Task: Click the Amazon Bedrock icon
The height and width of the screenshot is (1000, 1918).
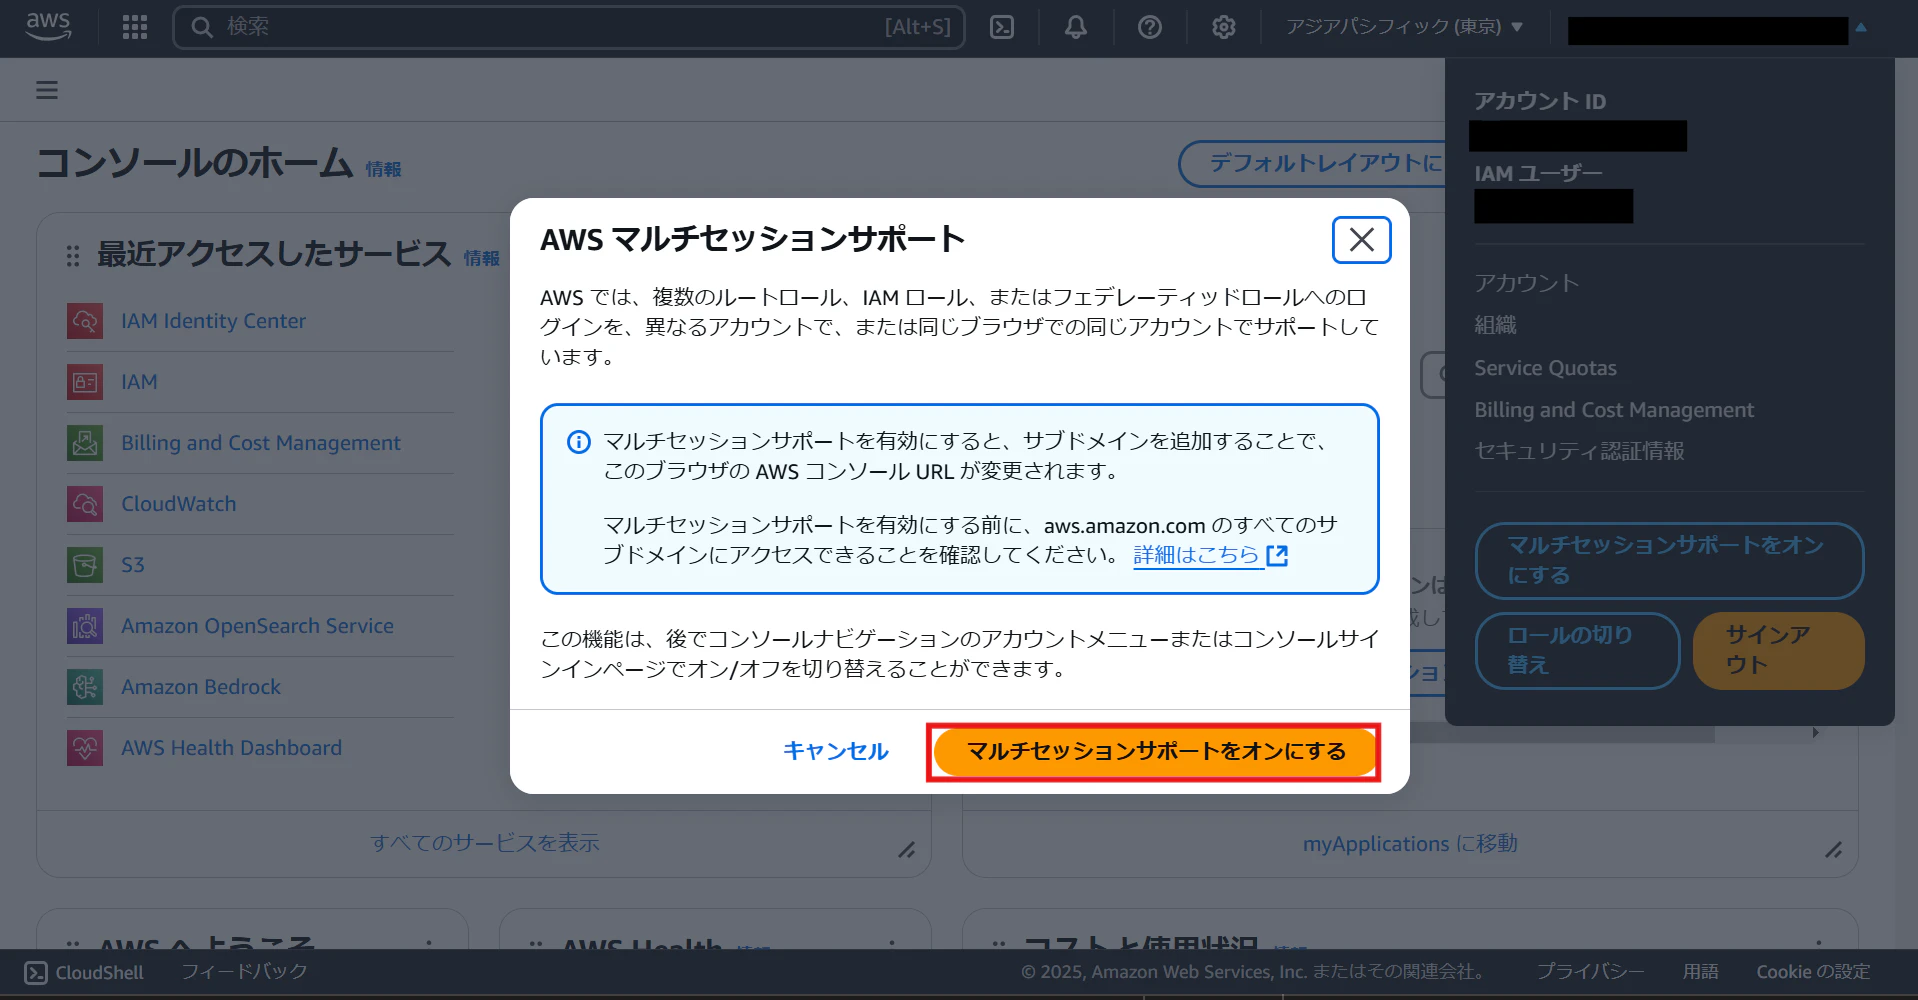Action: point(85,687)
